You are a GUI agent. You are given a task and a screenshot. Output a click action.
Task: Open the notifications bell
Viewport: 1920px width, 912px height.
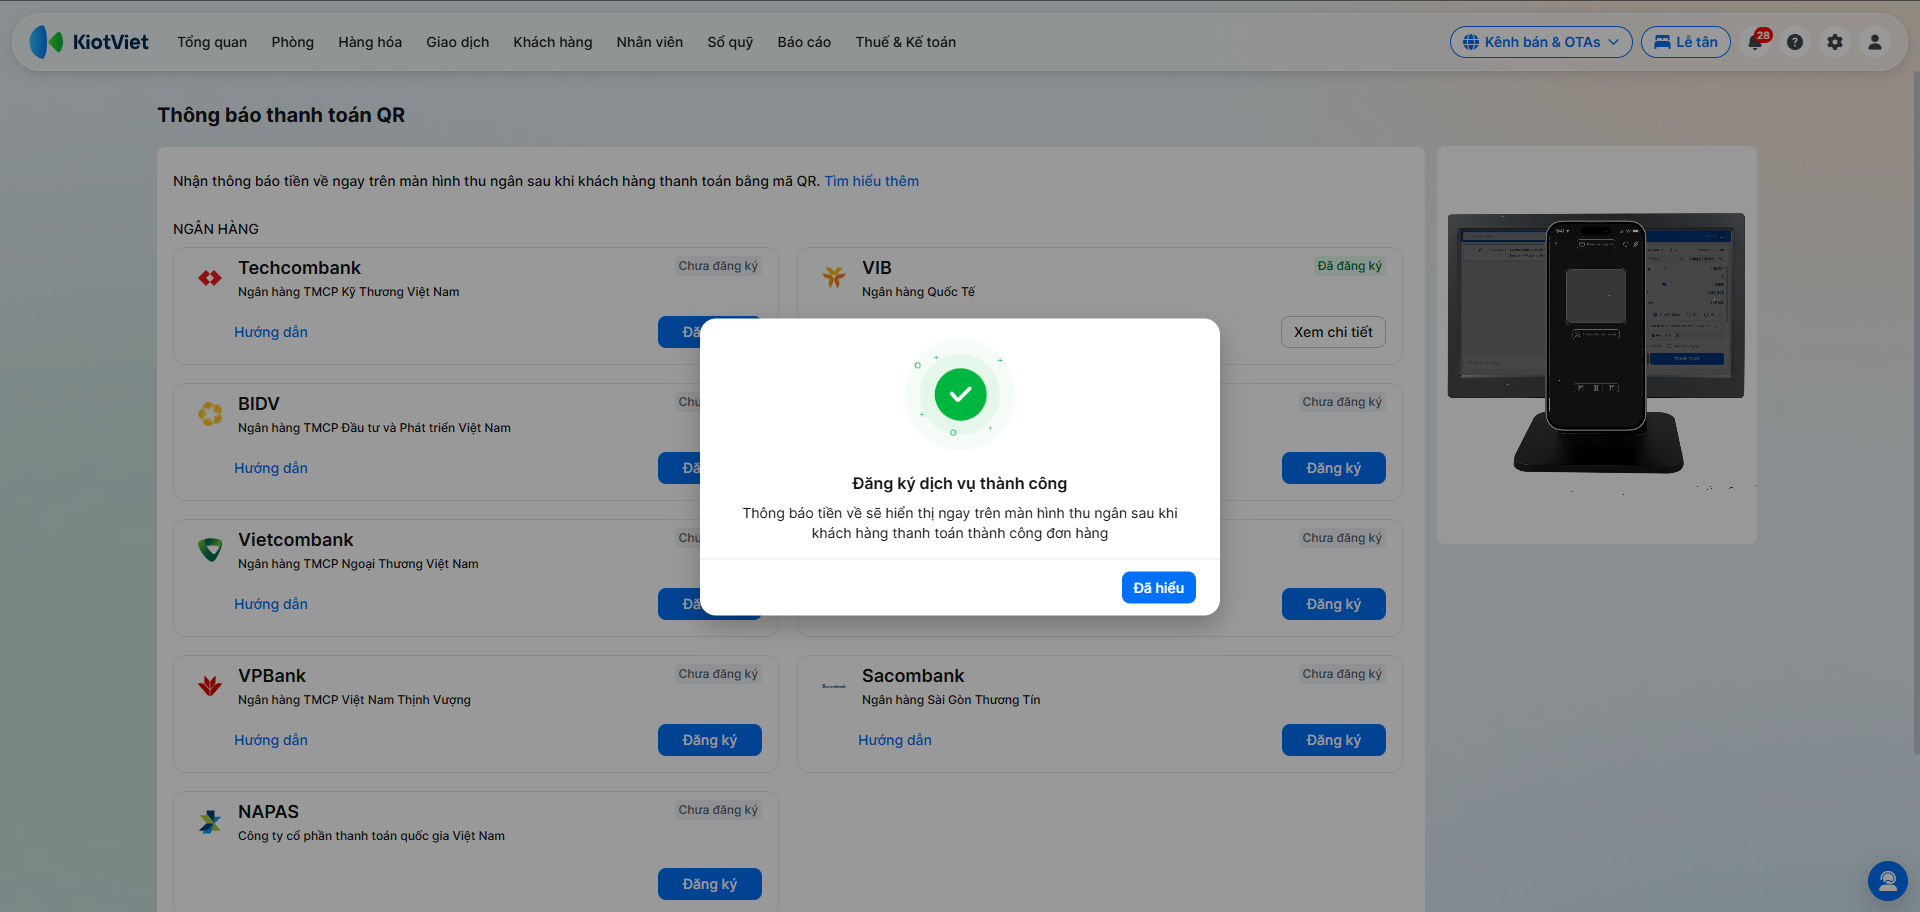click(x=1755, y=42)
